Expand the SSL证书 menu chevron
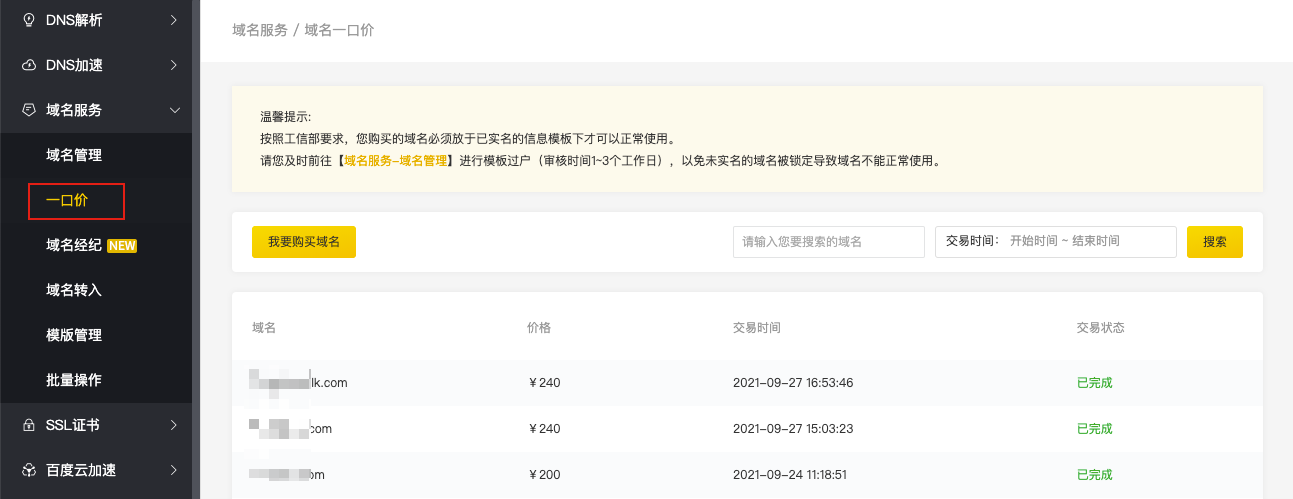Screen dimensions: 1293x499 coord(174,425)
